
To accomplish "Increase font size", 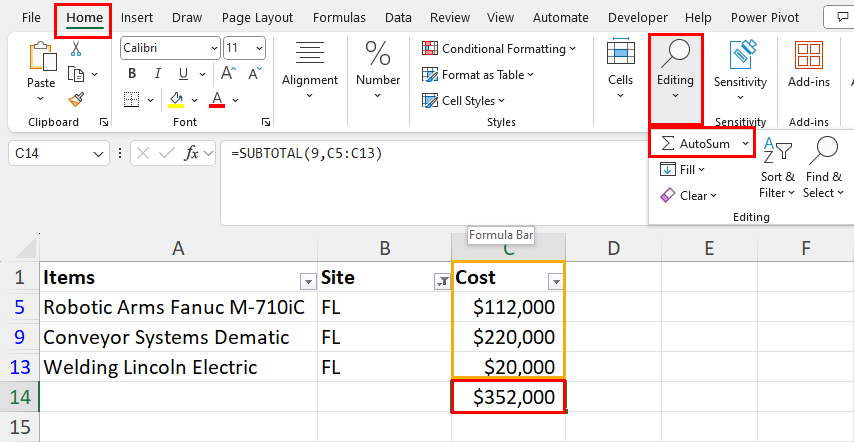I will [228, 73].
